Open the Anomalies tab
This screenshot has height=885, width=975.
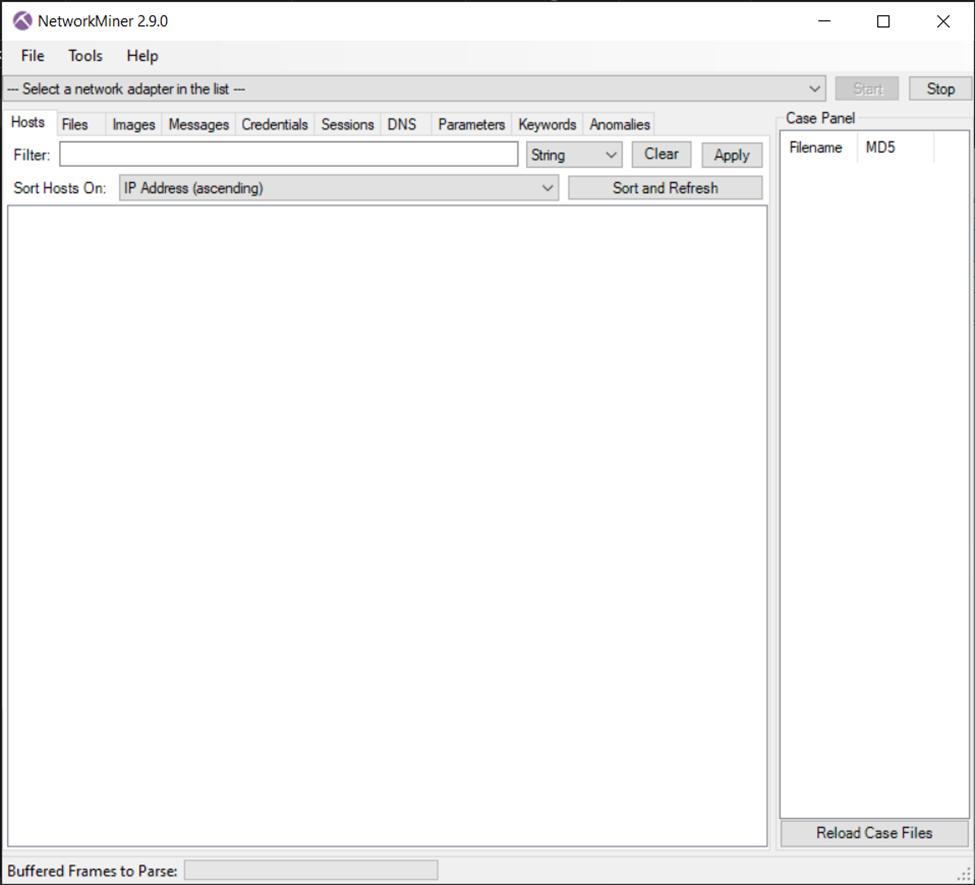click(619, 125)
